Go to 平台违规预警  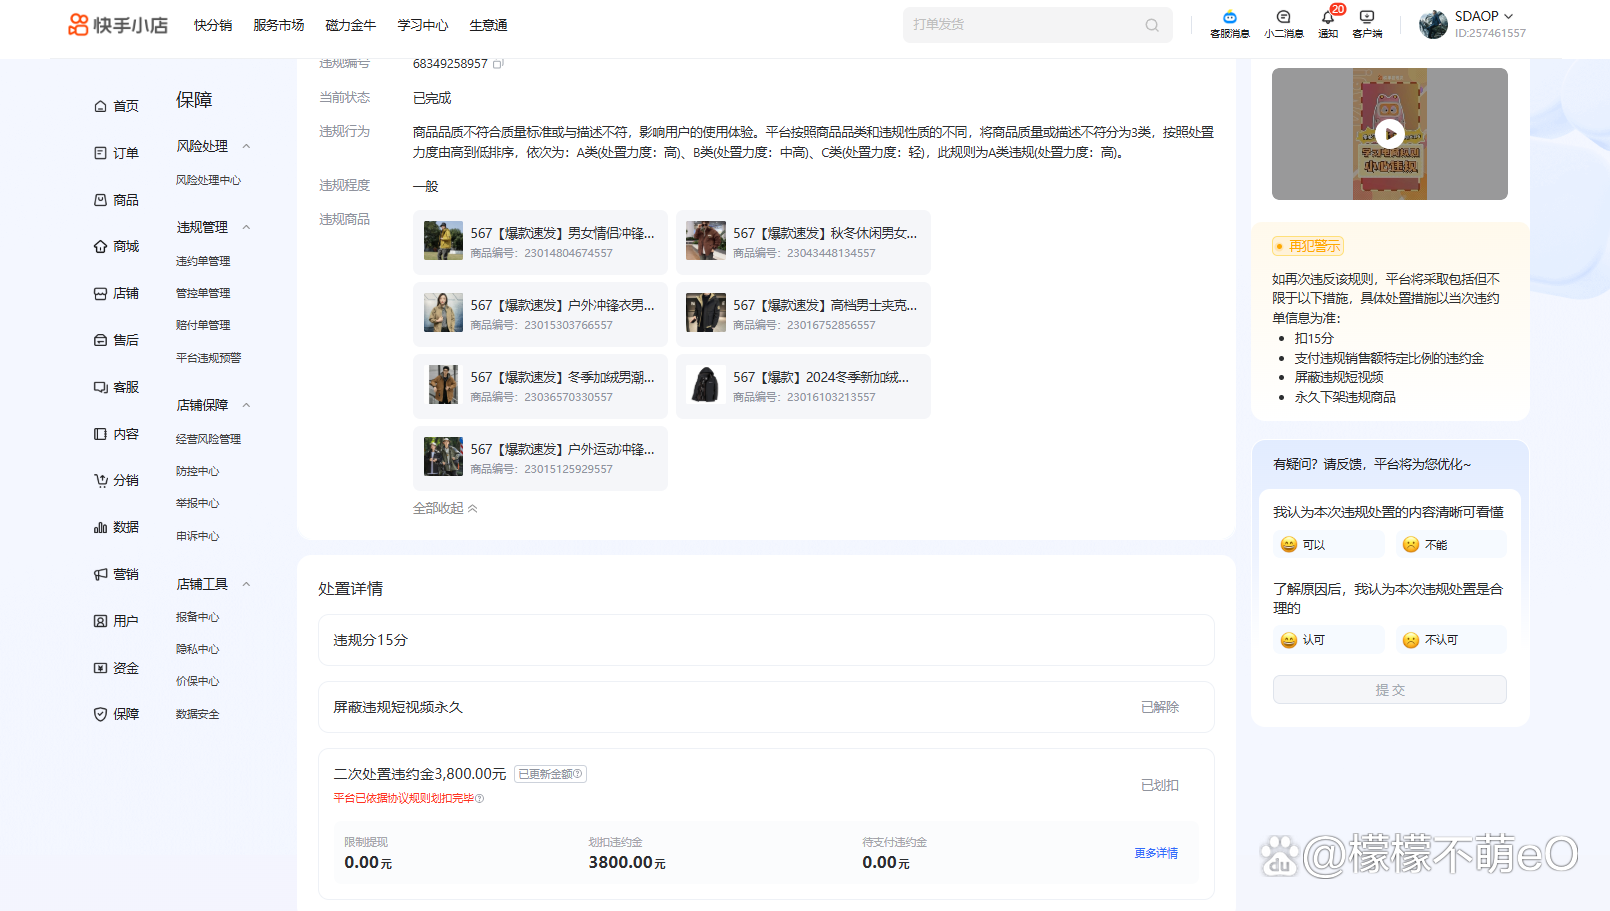[x=208, y=358]
